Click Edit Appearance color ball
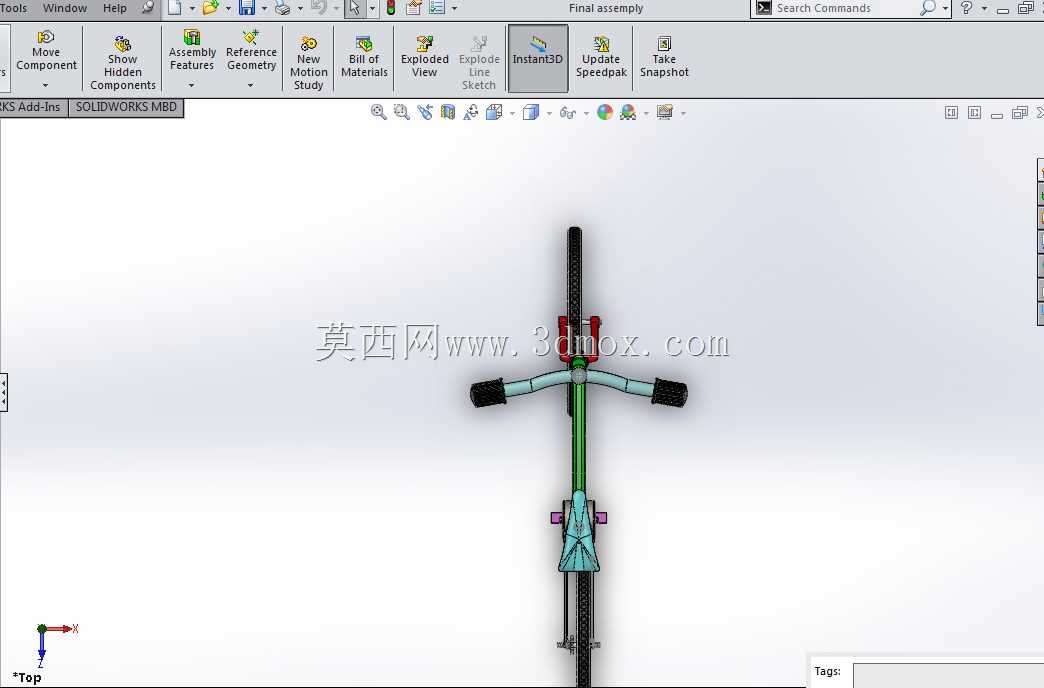This screenshot has height=688, width=1044. click(x=605, y=113)
